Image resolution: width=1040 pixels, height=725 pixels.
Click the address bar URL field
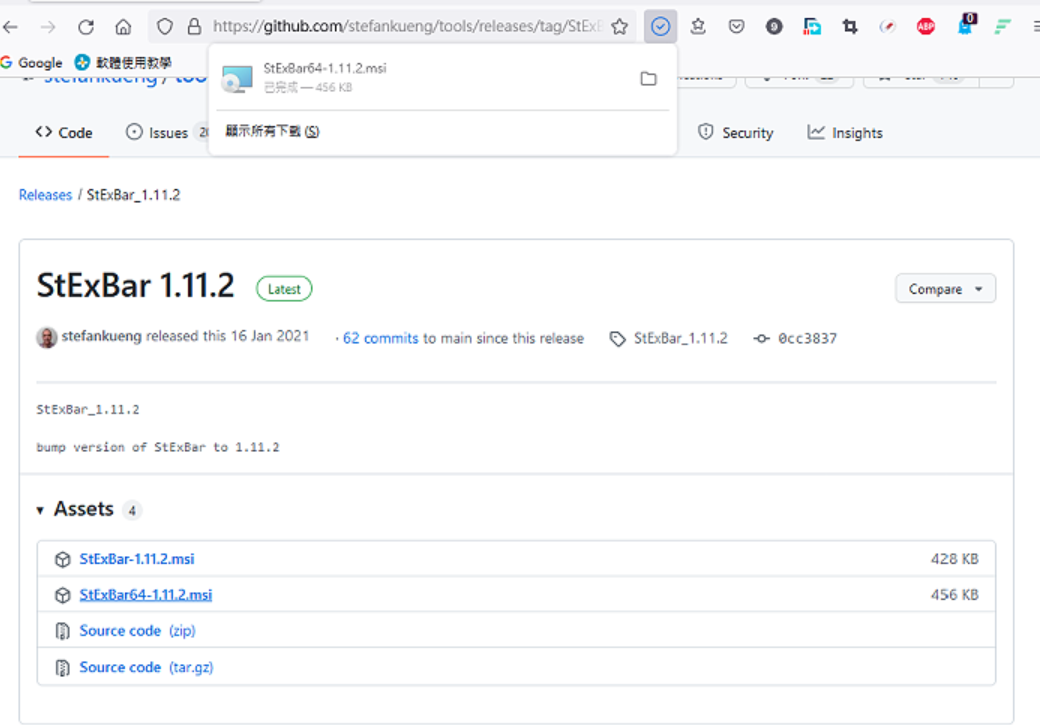[407, 27]
